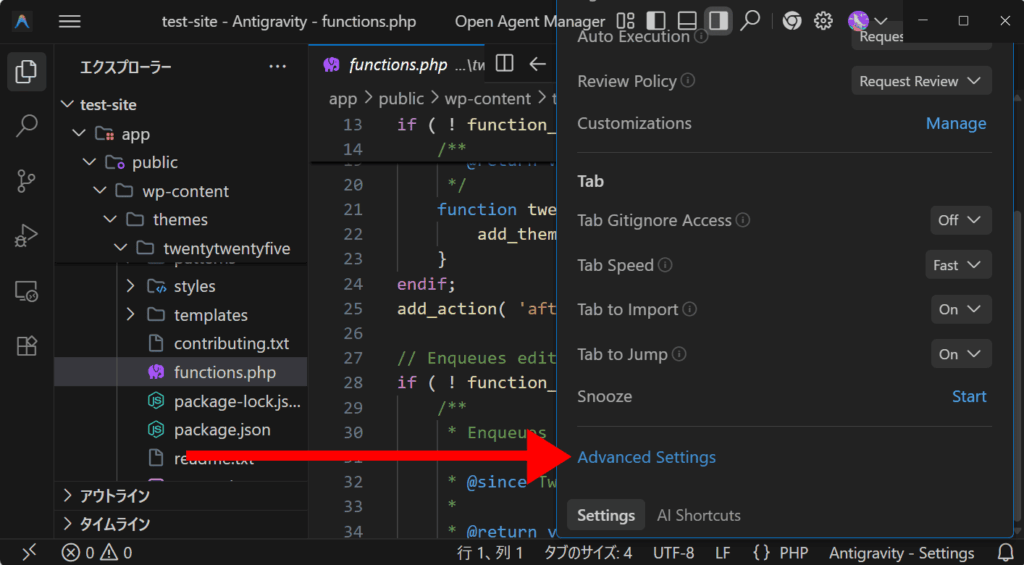Image resolution: width=1024 pixels, height=565 pixels.
Task: Open the Source Control view icon
Action: (27, 181)
